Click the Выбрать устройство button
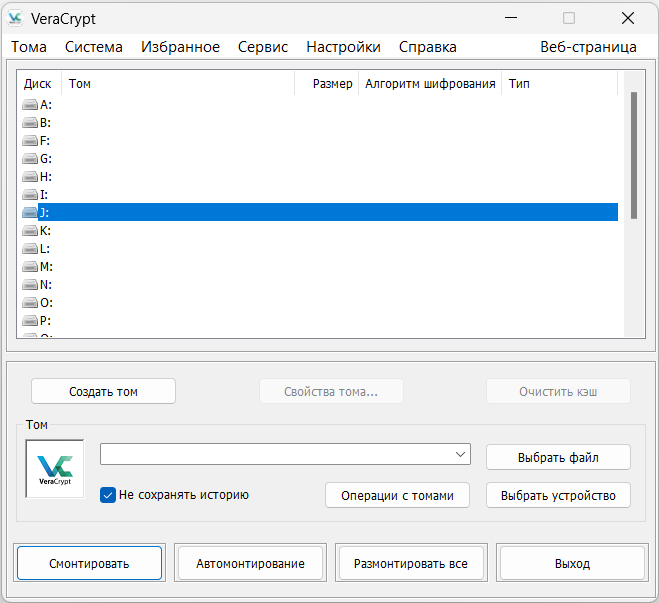This screenshot has width=659, height=603. (x=558, y=495)
